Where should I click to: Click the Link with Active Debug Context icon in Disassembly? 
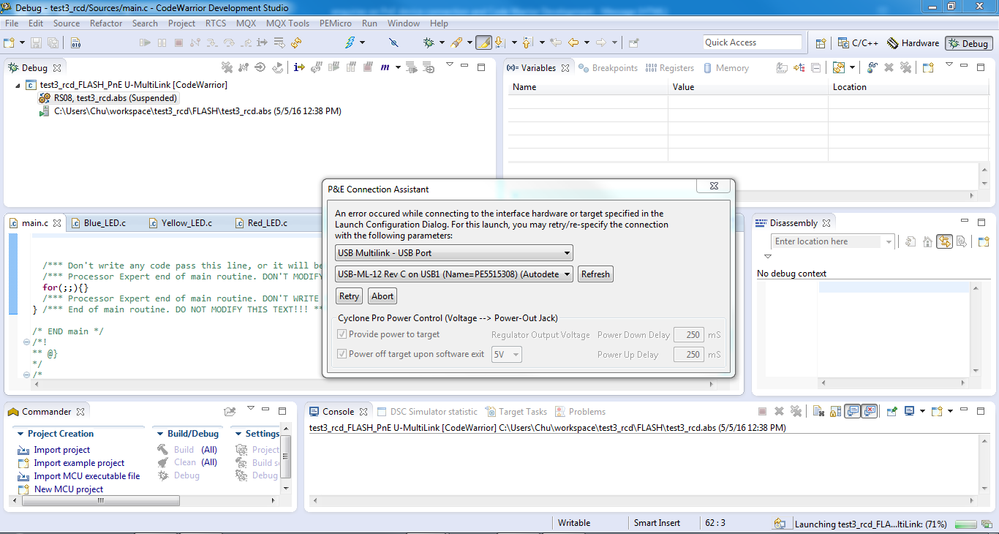coord(944,242)
